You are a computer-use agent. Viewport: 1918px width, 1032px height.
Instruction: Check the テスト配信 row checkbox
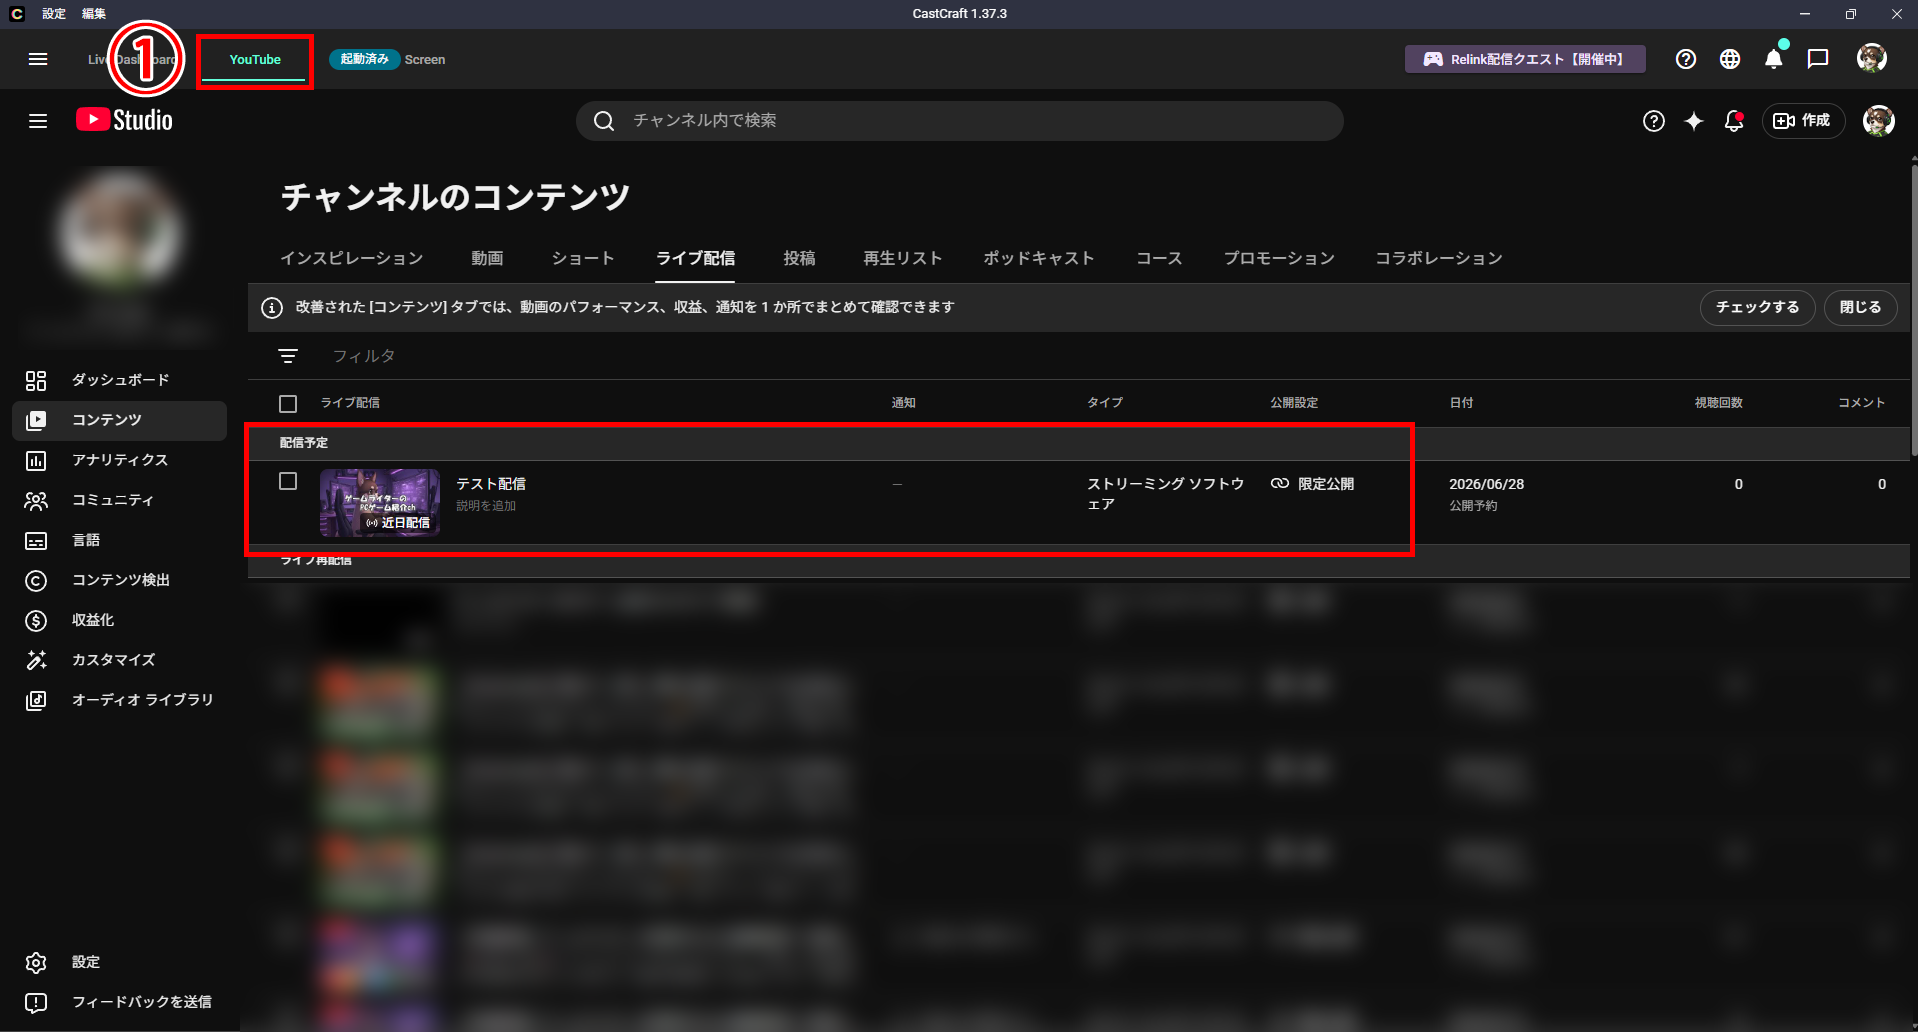pyautogui.click(x=288, y=481)
